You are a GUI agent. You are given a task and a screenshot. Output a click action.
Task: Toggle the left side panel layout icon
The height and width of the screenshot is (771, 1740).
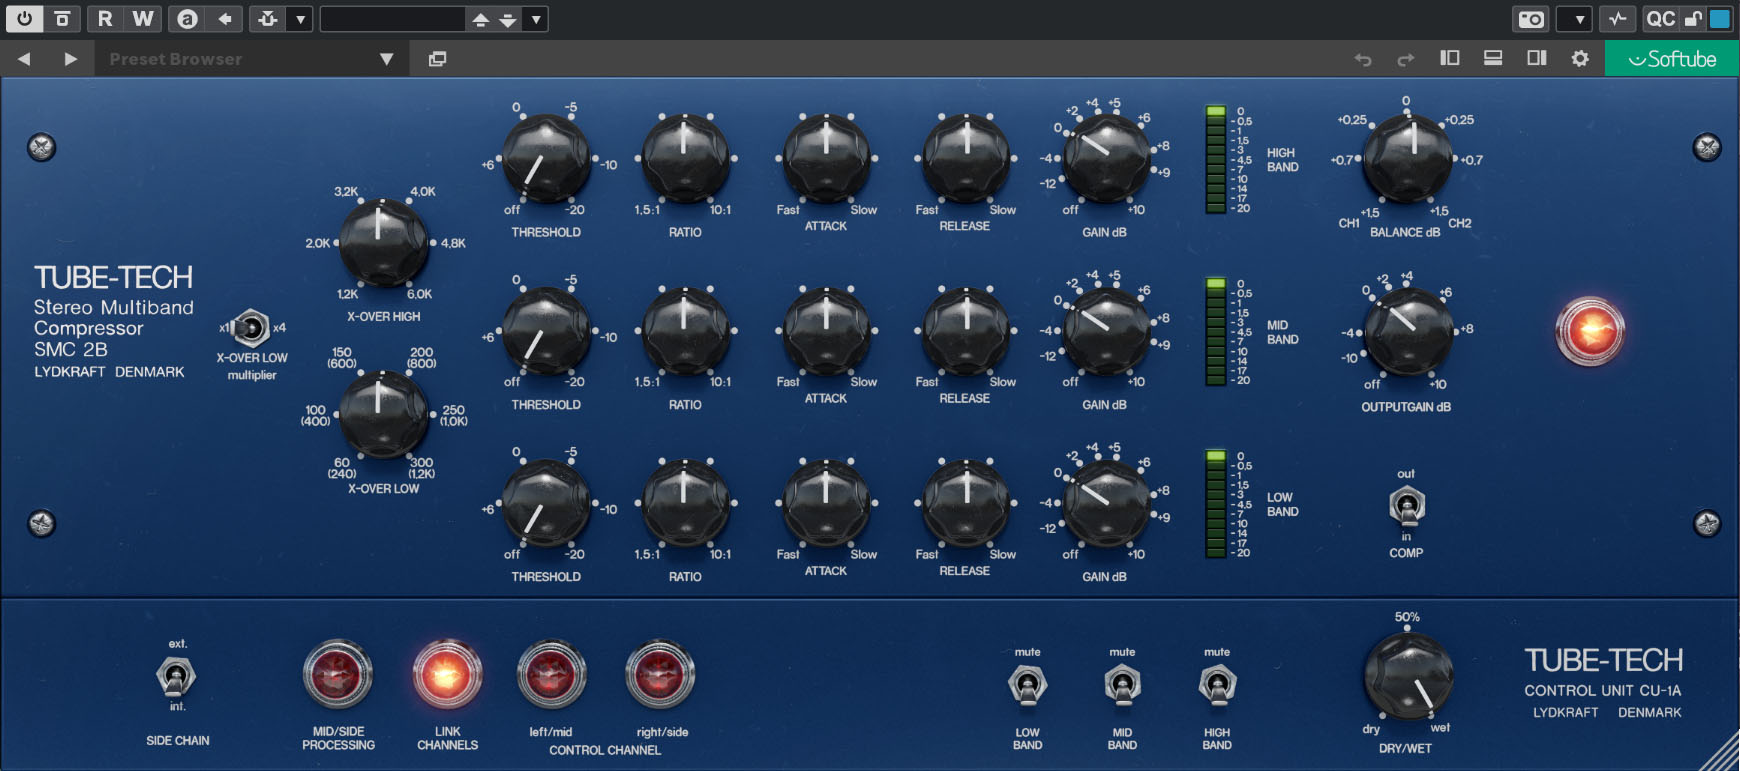point(1449,58)
